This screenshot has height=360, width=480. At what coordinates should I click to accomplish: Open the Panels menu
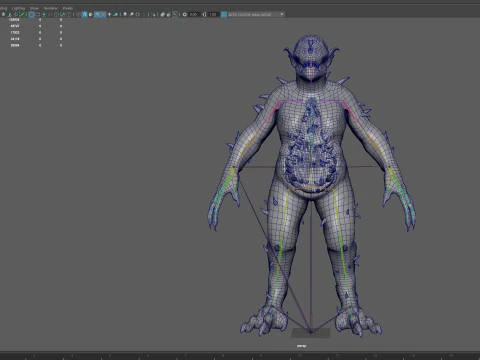[68, 8]
